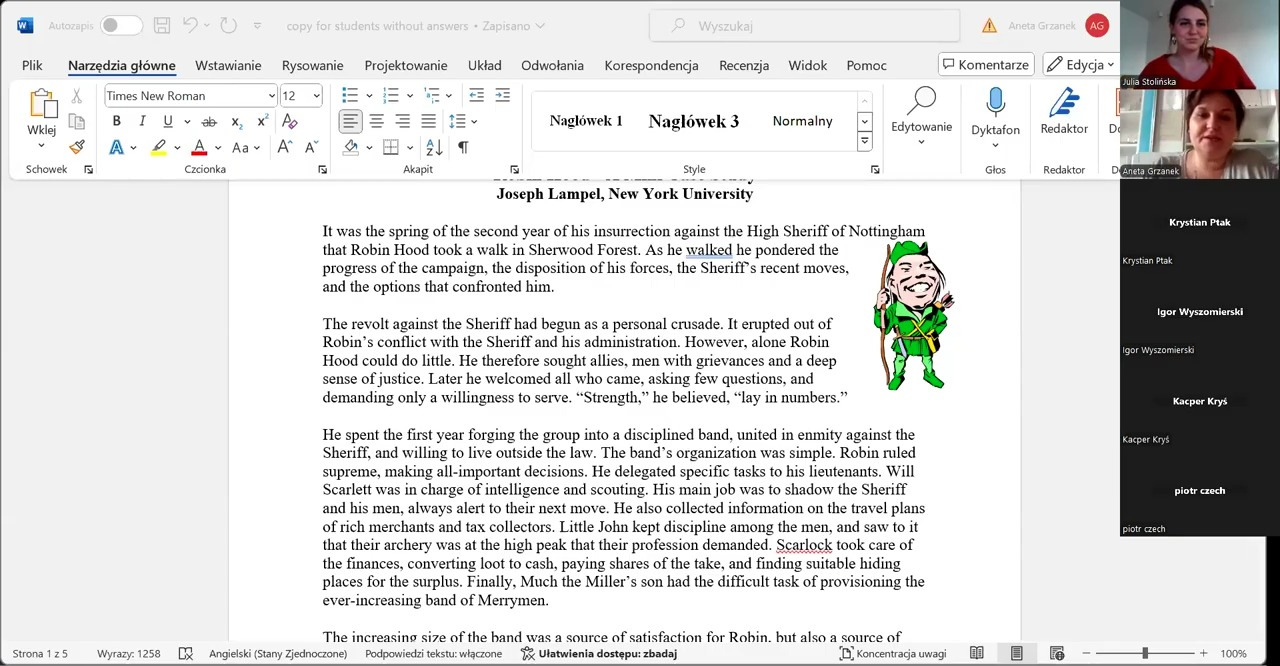Select Nagłówek 3 style
This screenshot has height=666, width=1280.
point(694,121)
